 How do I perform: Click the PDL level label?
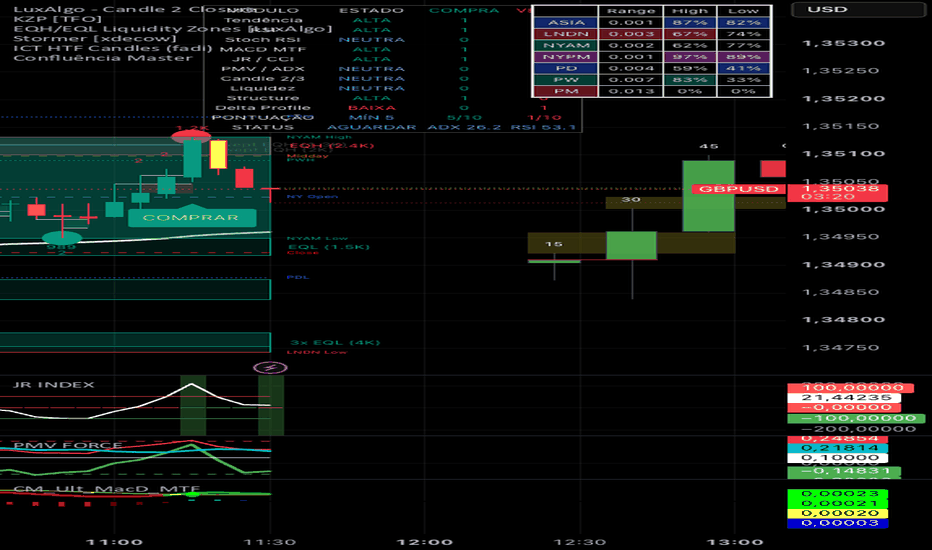(x=297, y=277)
